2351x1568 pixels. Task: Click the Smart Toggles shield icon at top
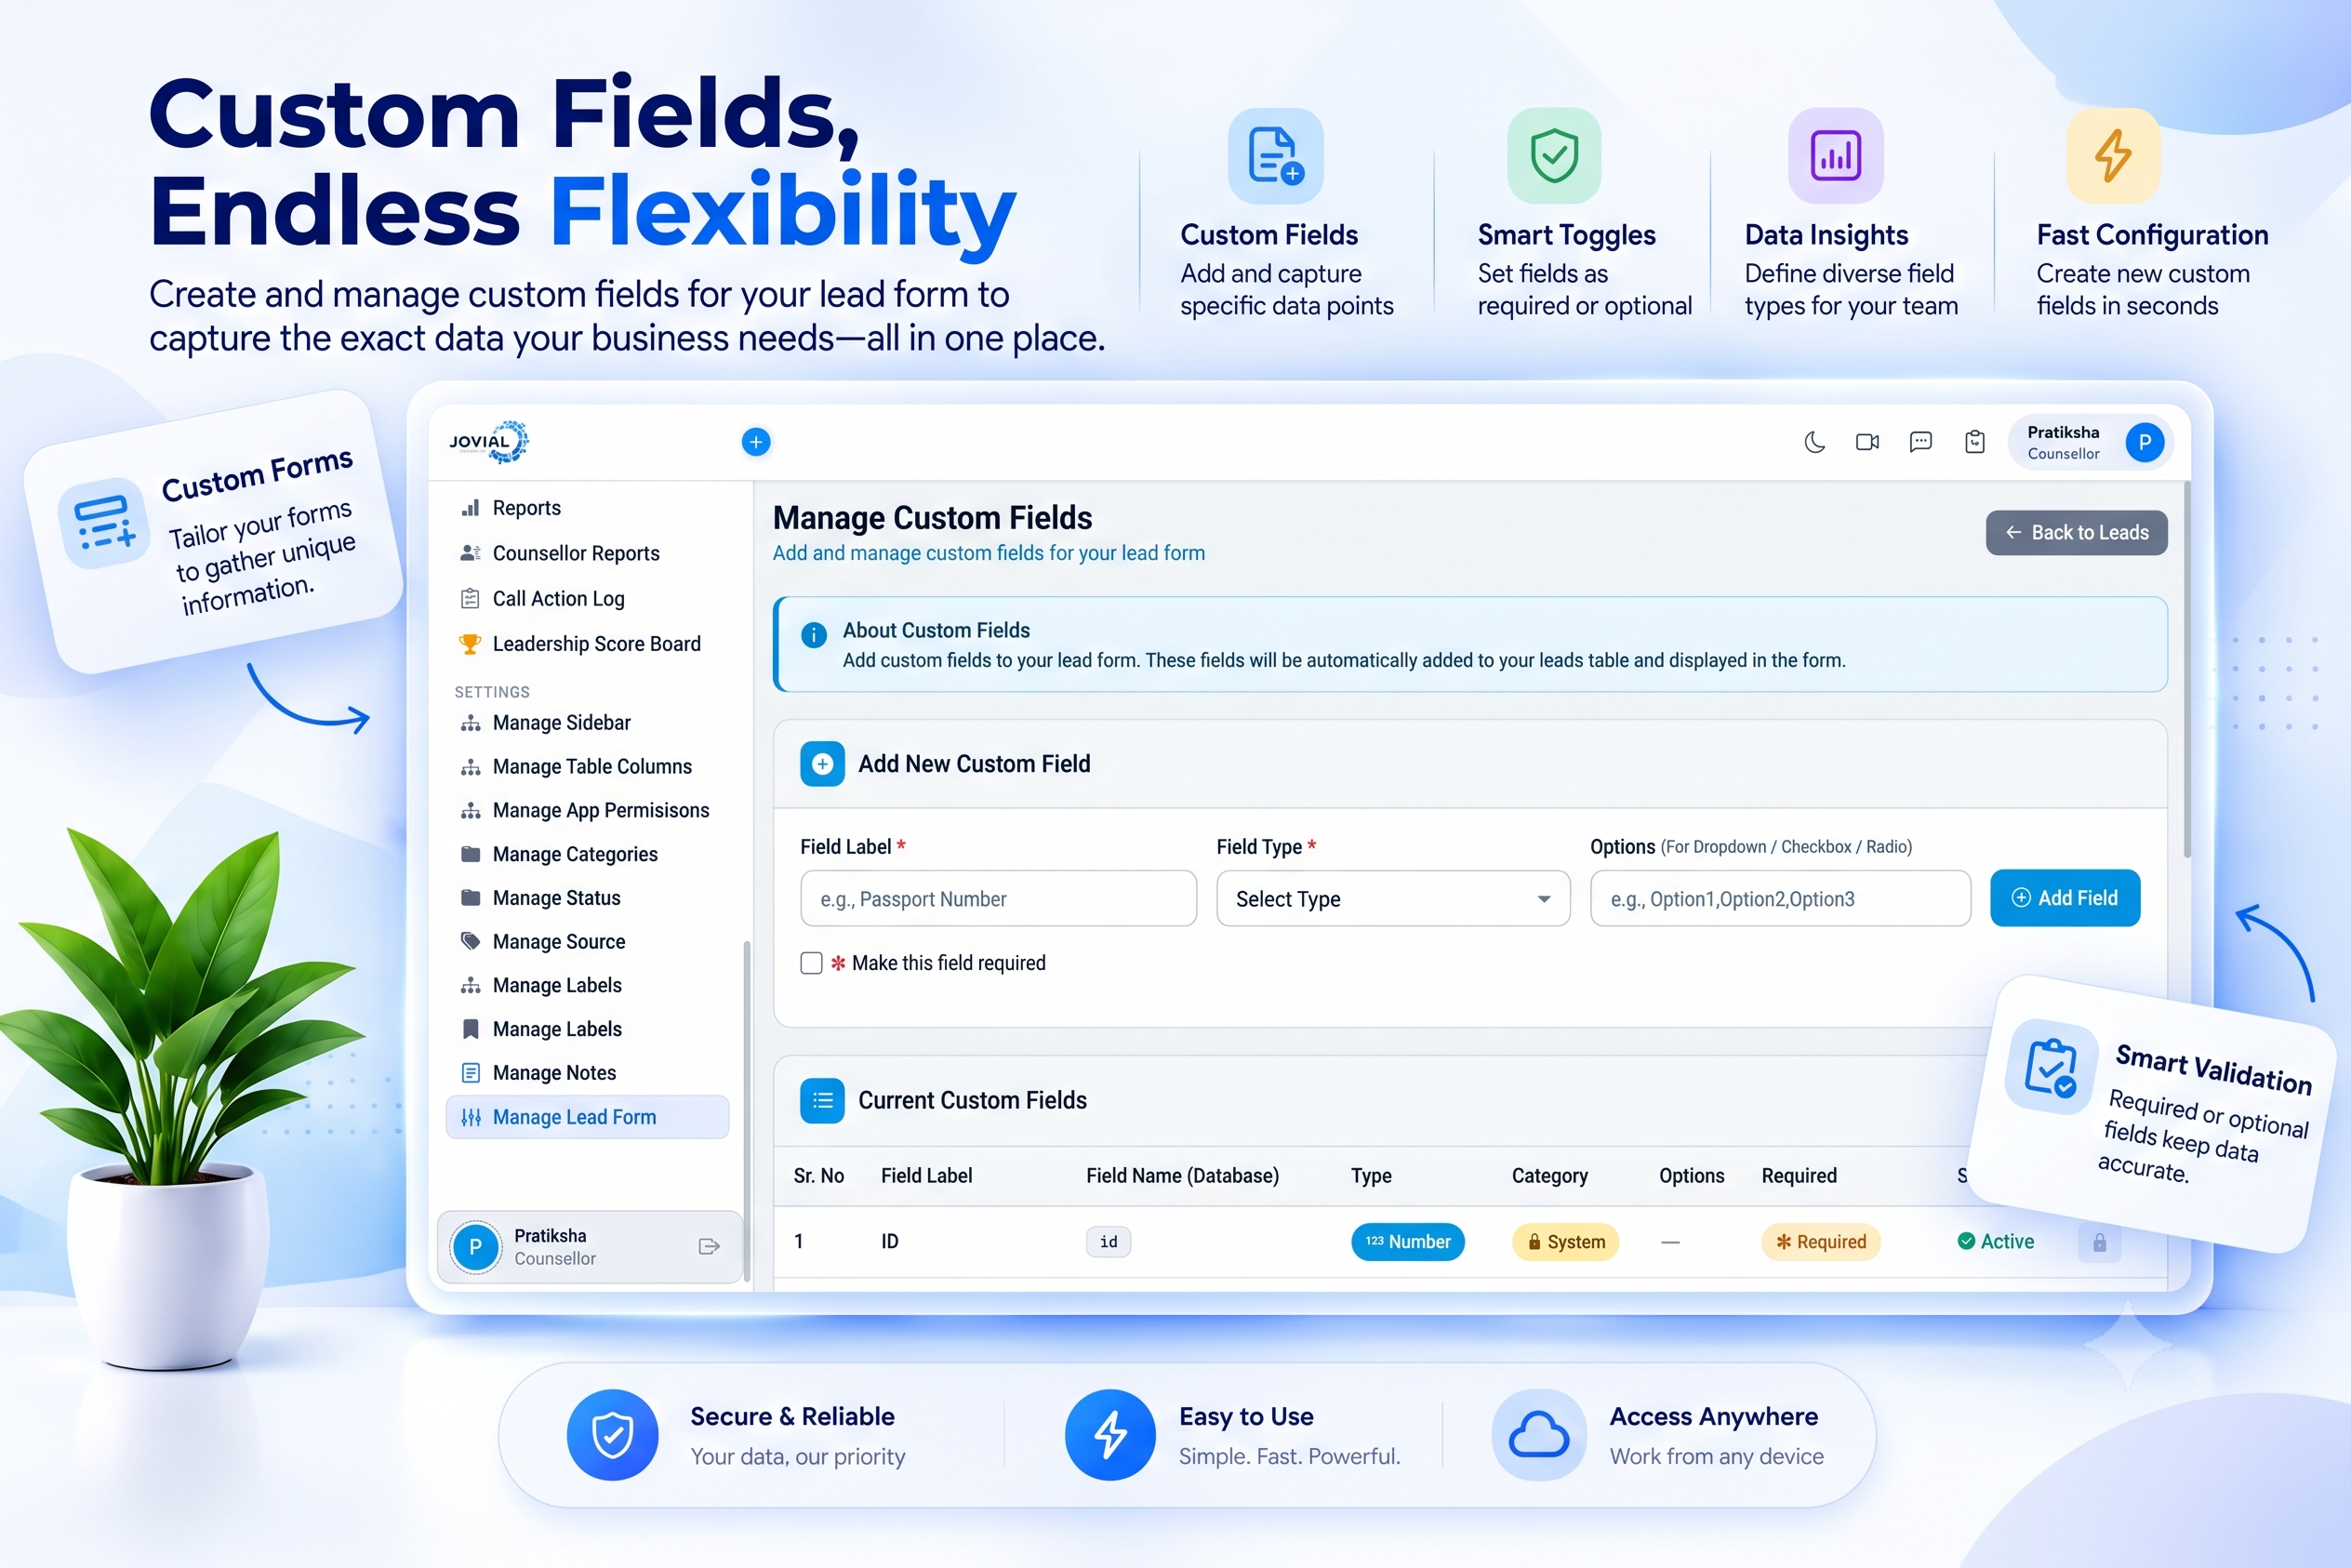pyautogui.click(x=1554, y=156)
